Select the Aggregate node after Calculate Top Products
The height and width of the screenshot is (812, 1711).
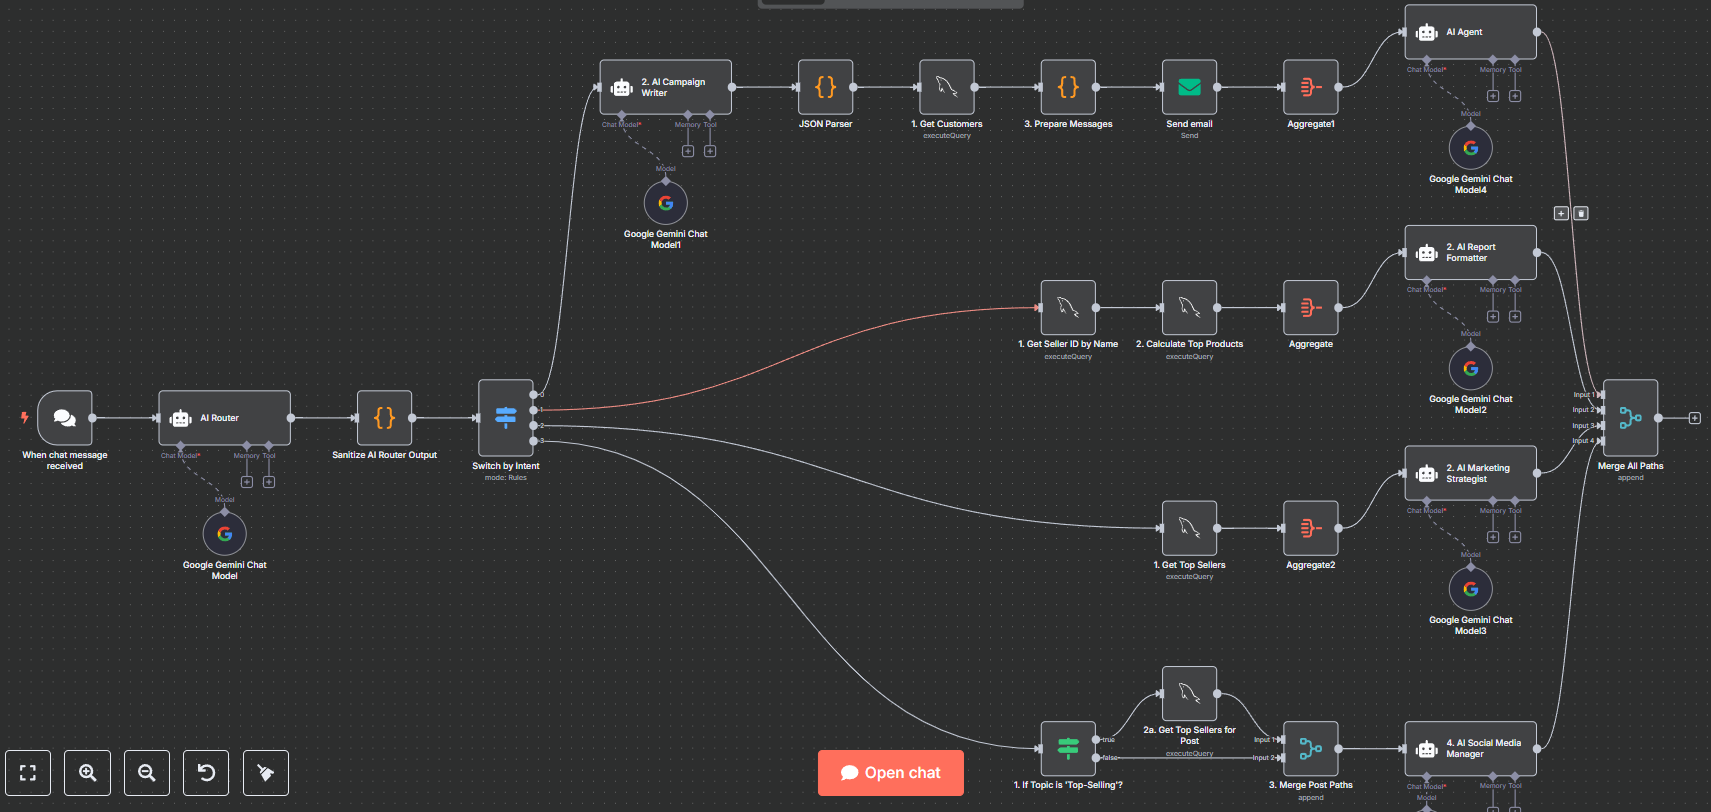point(1311,307)
